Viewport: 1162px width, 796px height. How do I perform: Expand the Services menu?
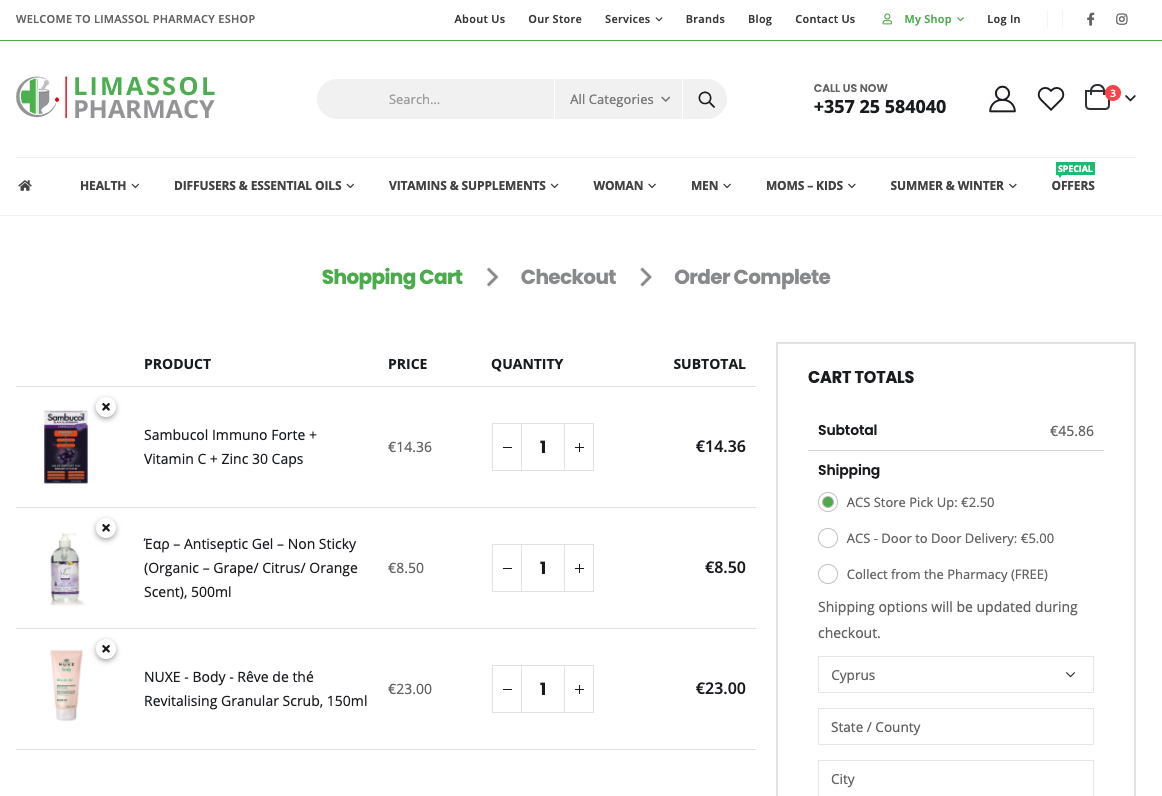click(633, 19)
